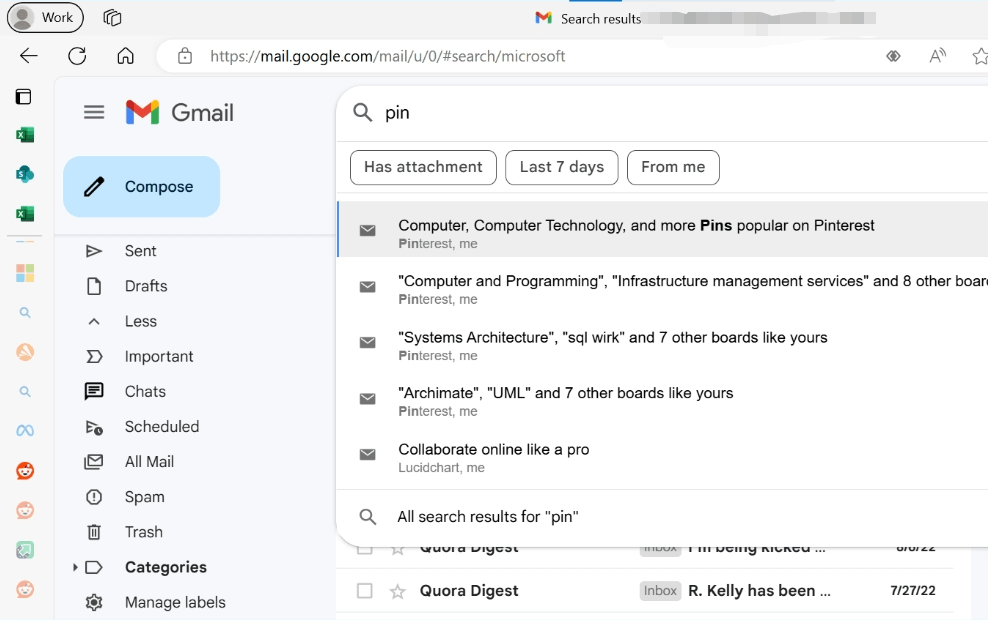Click envelope icon of Lucidchart suggestion
988x620 pixels.
click(x=367, y=454)
